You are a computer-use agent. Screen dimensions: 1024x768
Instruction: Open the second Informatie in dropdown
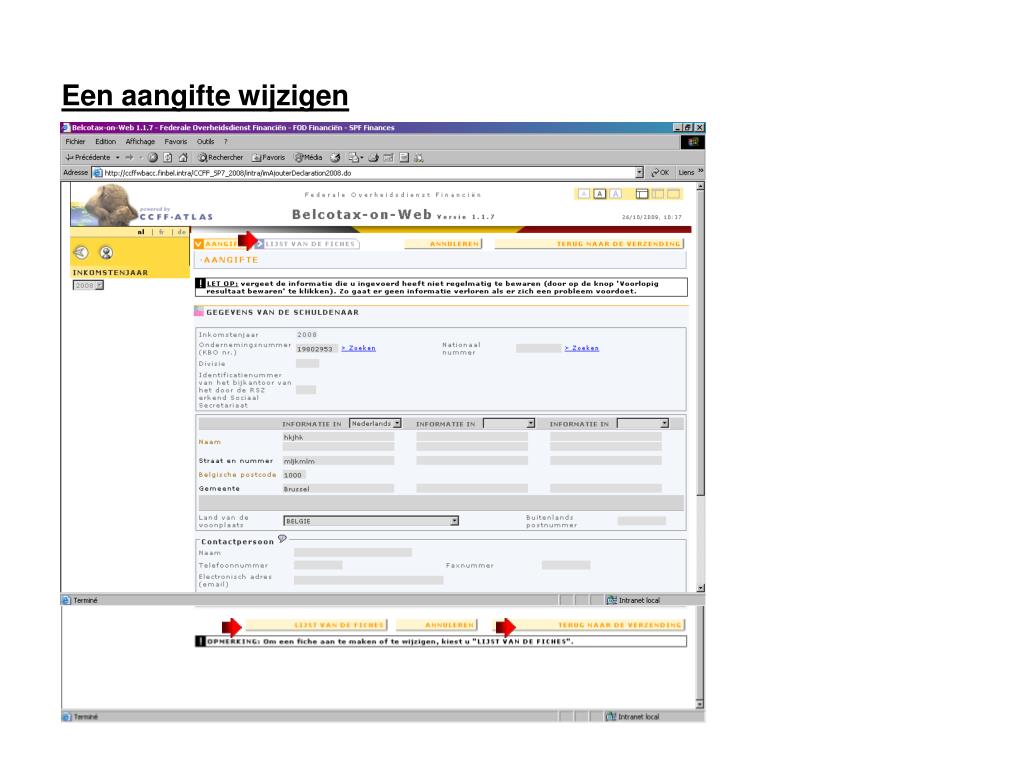tap(509, 423)
